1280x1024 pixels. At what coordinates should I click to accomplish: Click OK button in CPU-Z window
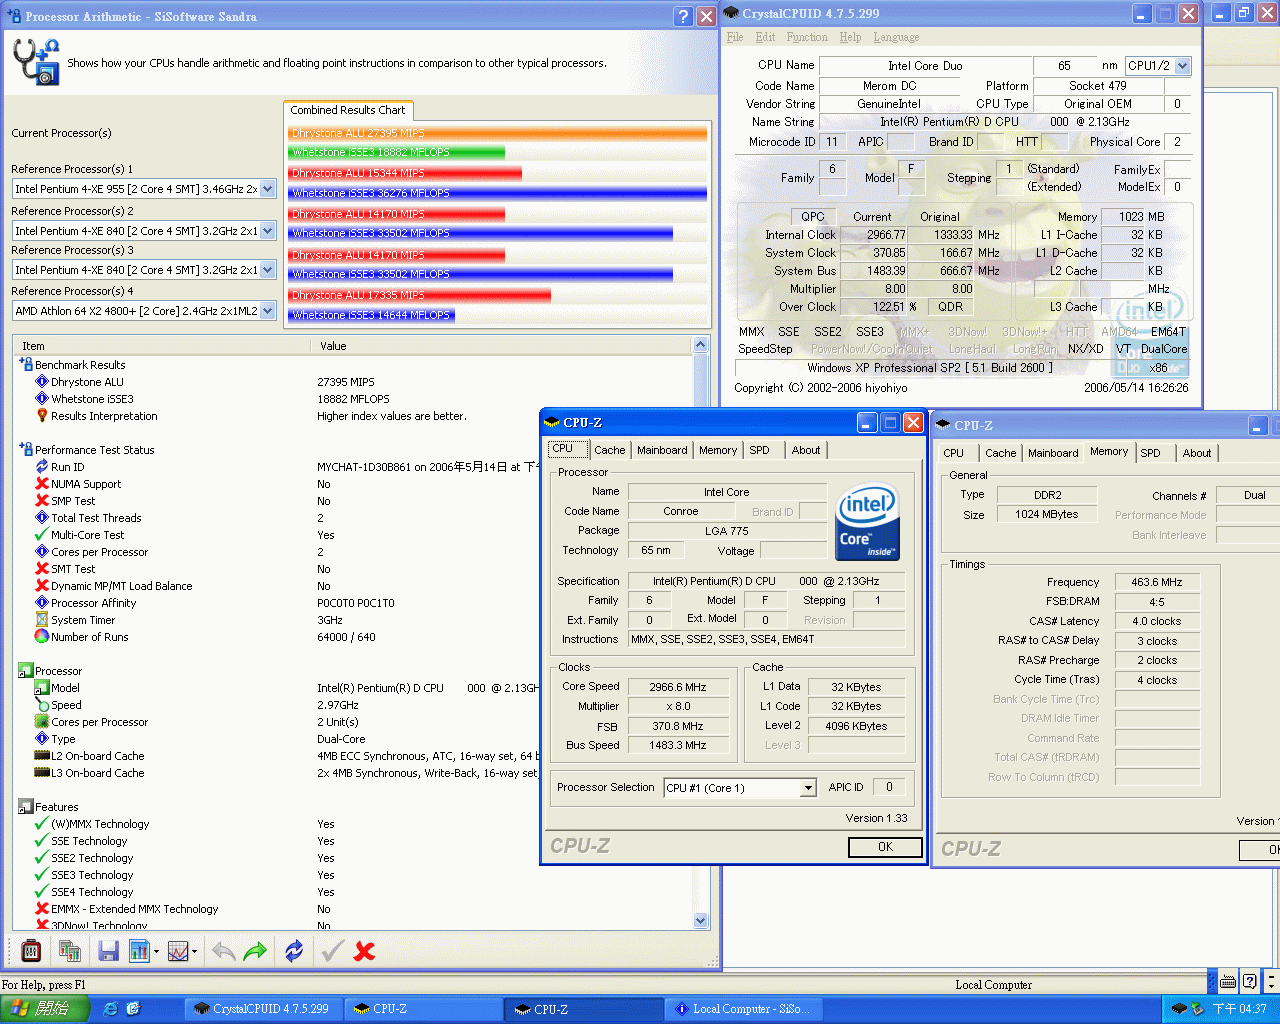[x=885, y=847]
